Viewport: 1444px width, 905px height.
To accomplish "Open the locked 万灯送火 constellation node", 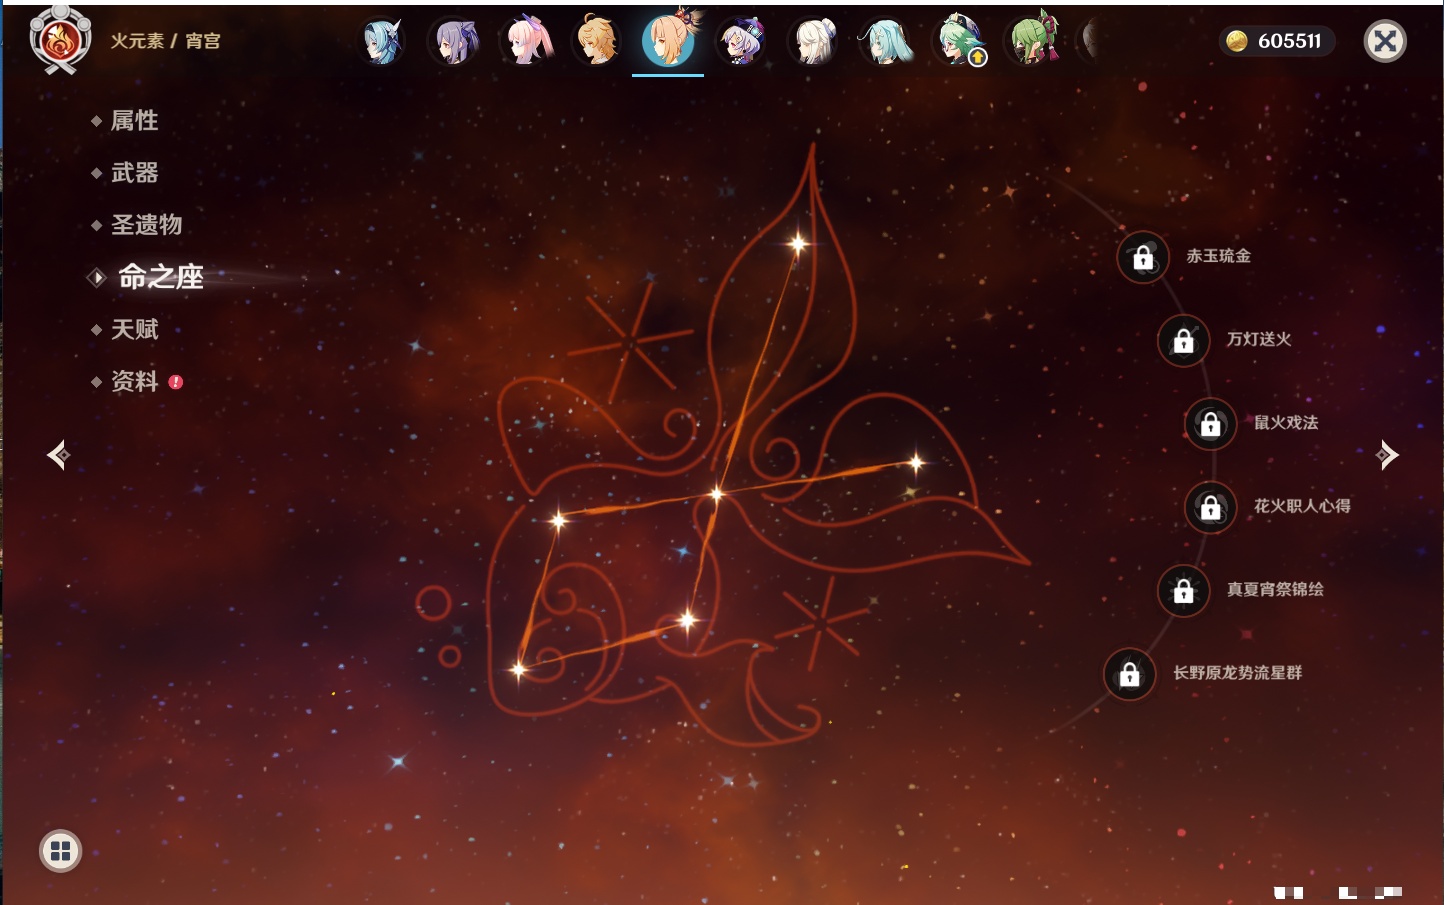I will click(1184, 340).
